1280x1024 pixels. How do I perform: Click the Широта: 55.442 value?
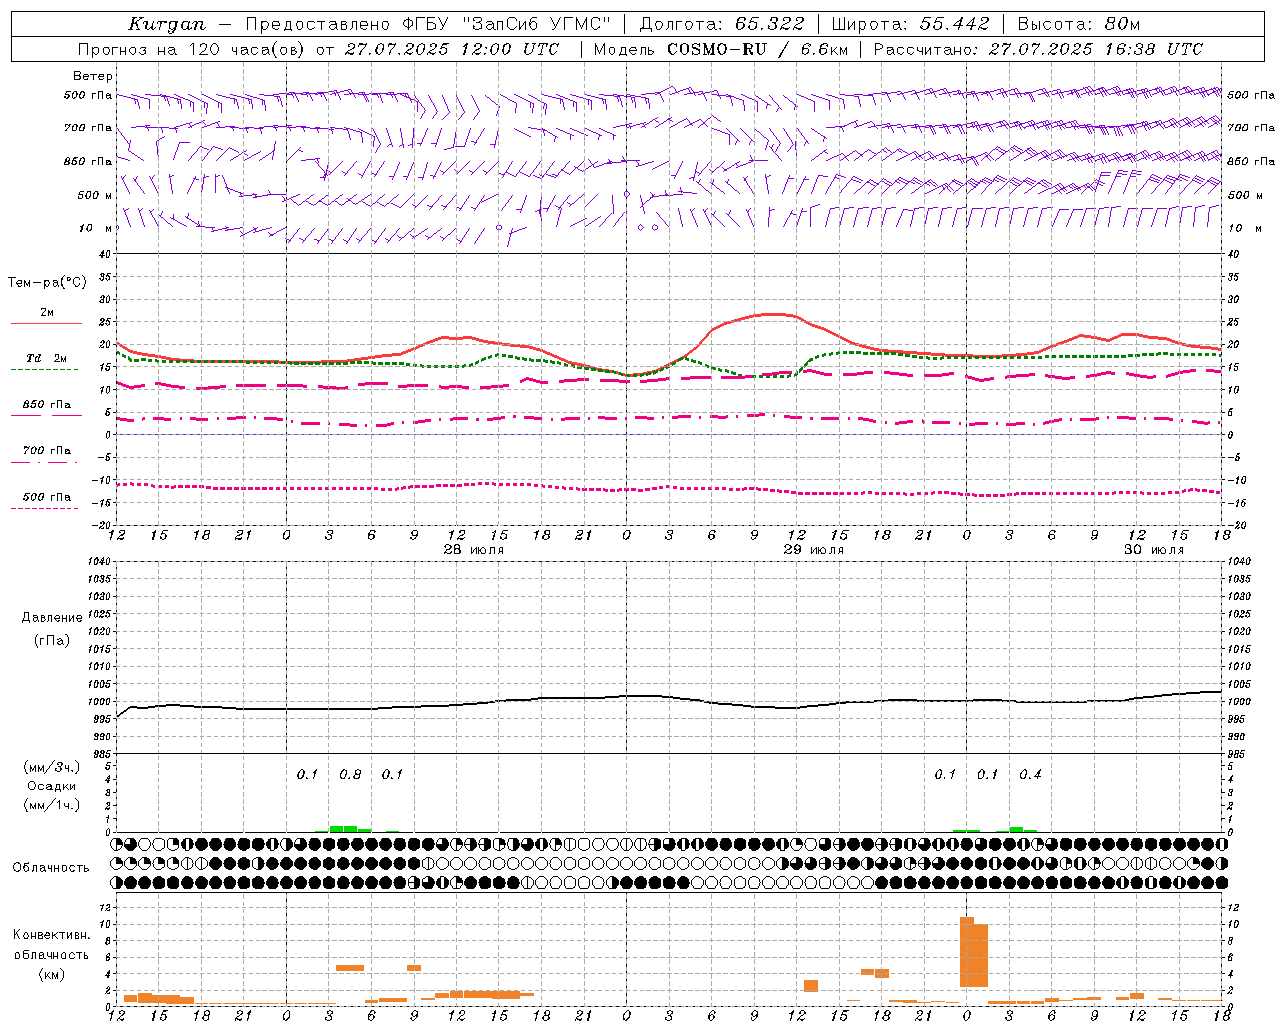point(910,24)
